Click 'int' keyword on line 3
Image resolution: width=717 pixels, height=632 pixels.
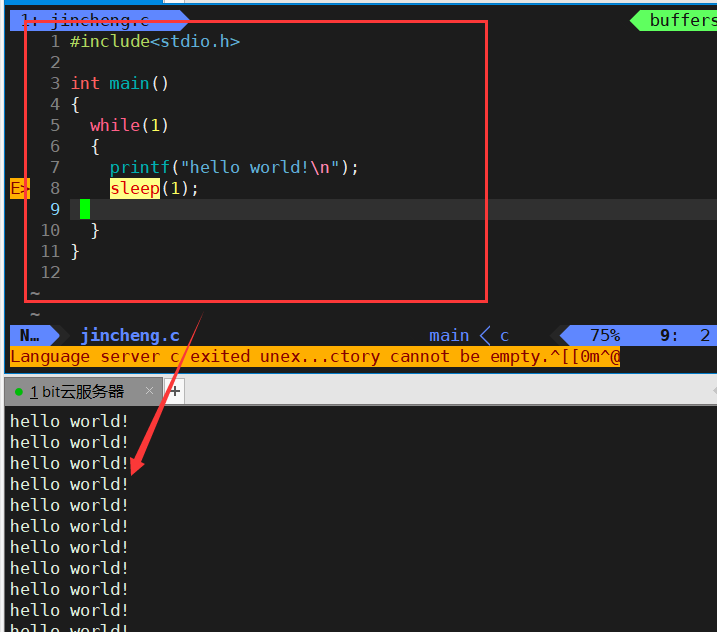[85, 84]
